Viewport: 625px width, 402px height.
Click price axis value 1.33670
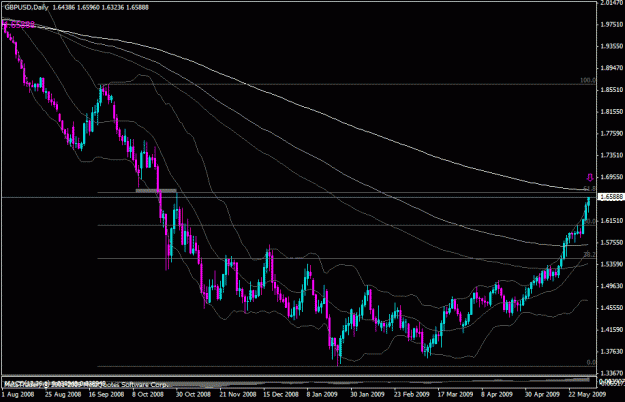(x=611, y=373)
